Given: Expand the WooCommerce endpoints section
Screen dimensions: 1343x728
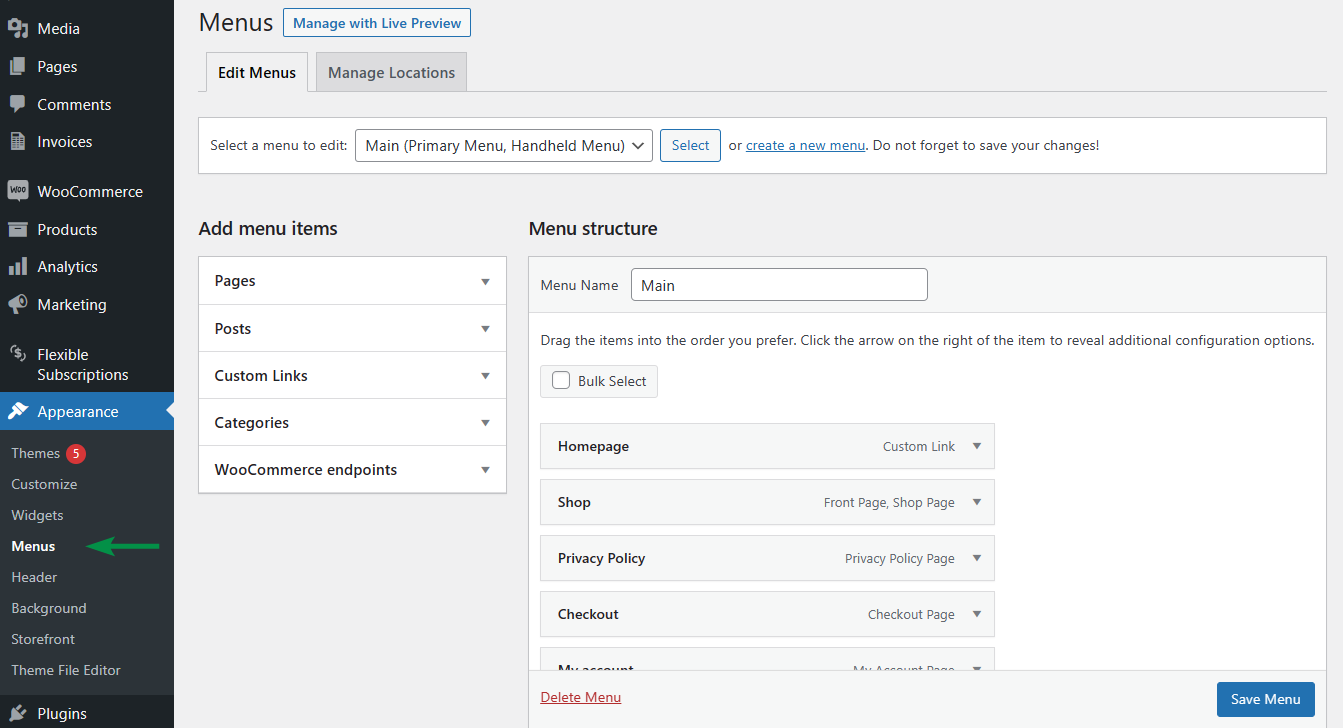Looking at the screenshot, I should pyautogui.click(x=353, y=469).
